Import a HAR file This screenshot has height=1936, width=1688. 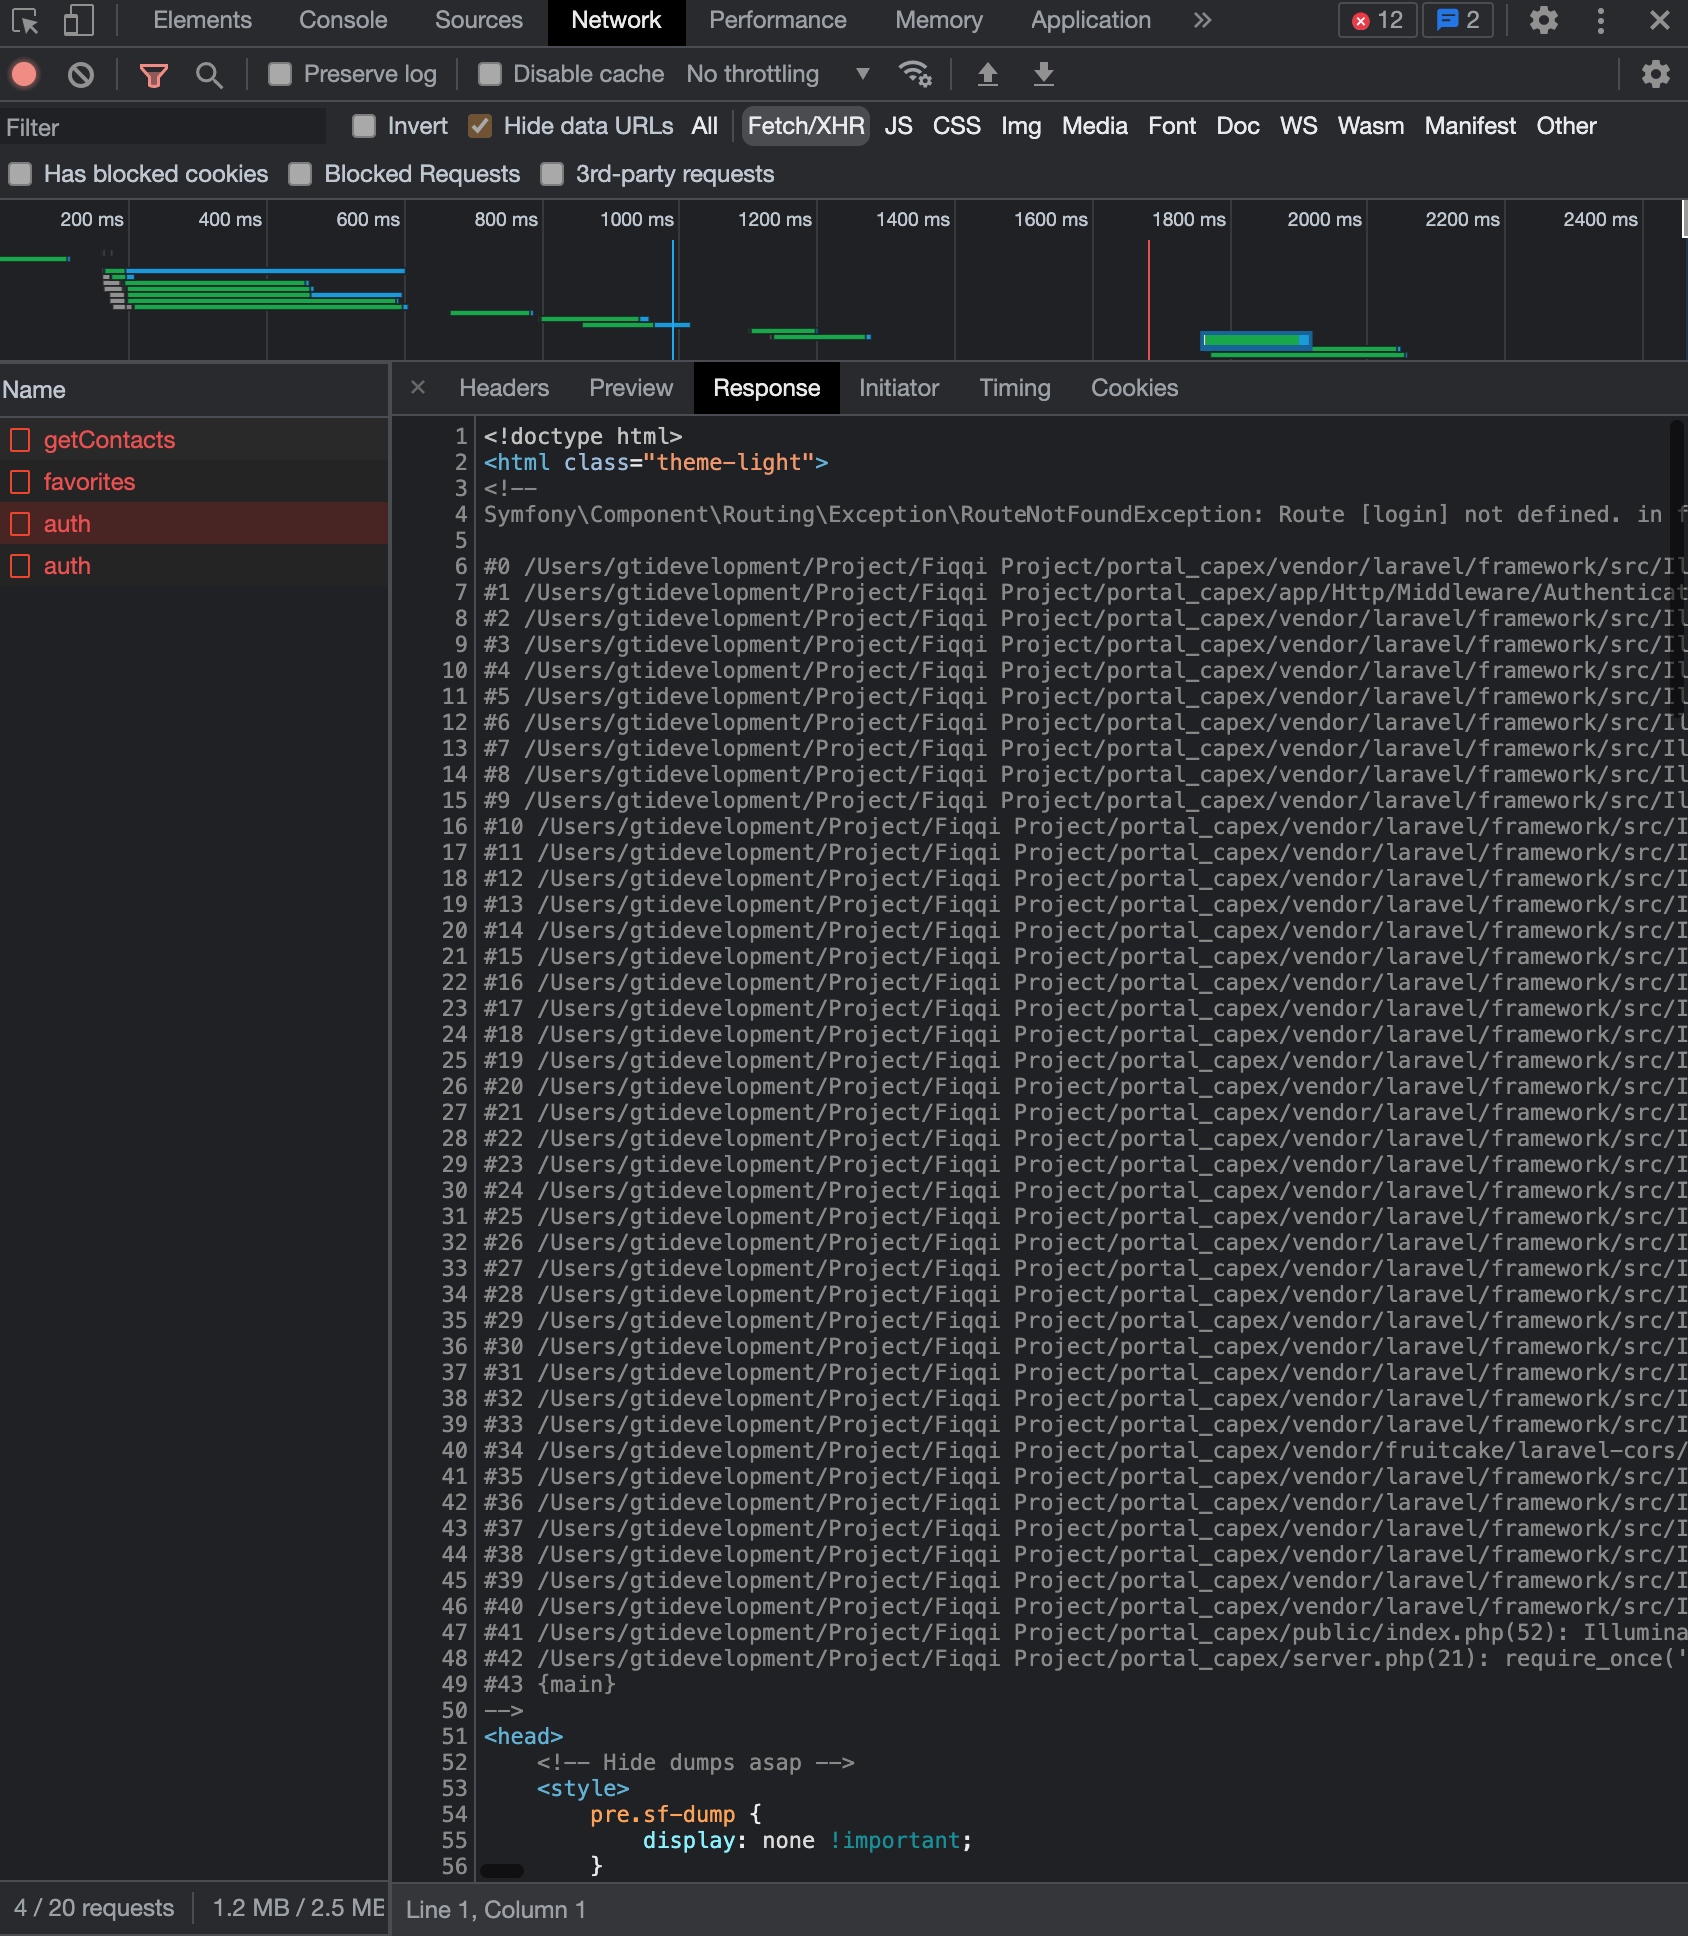(x=989, y=74)
